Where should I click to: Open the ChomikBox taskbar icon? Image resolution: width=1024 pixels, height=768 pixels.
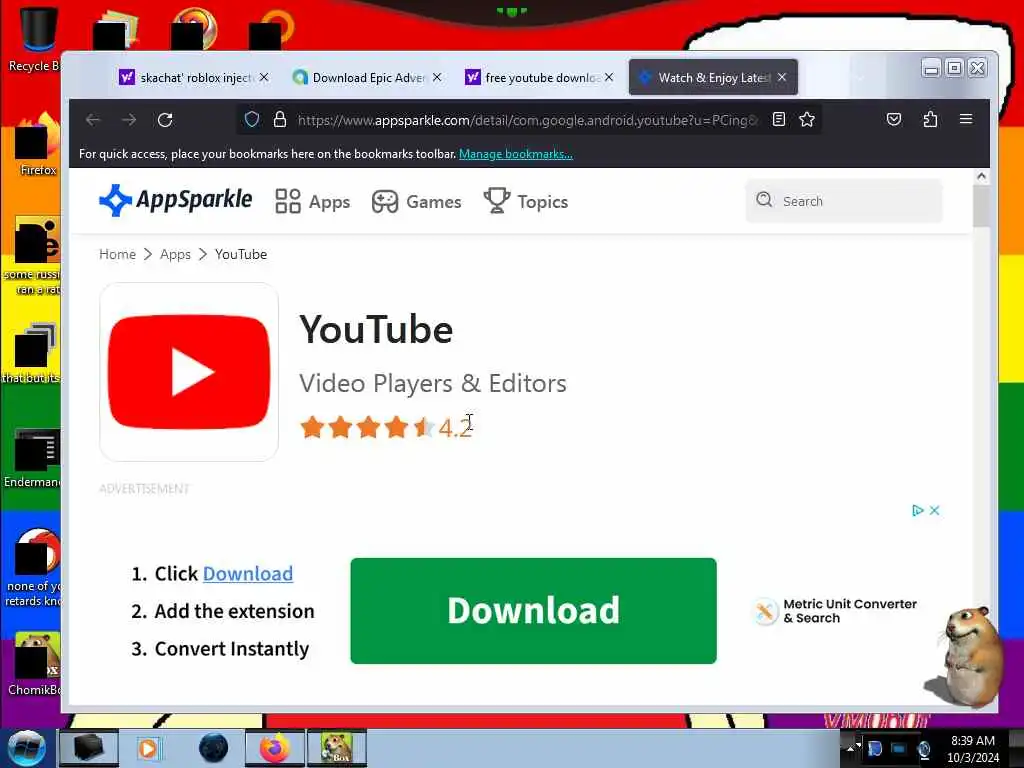(337, 748)
